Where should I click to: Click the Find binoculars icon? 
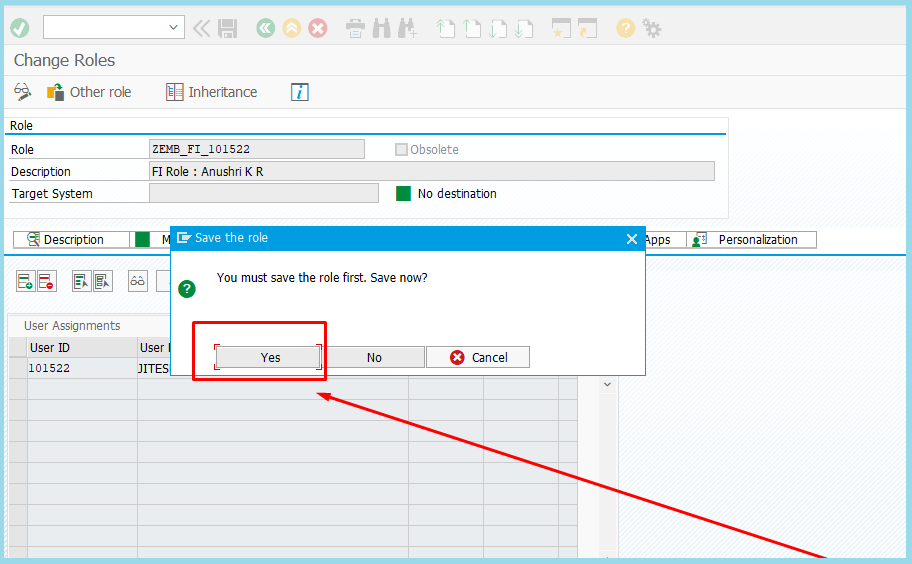pyautogui.click(x=381, y=28)
